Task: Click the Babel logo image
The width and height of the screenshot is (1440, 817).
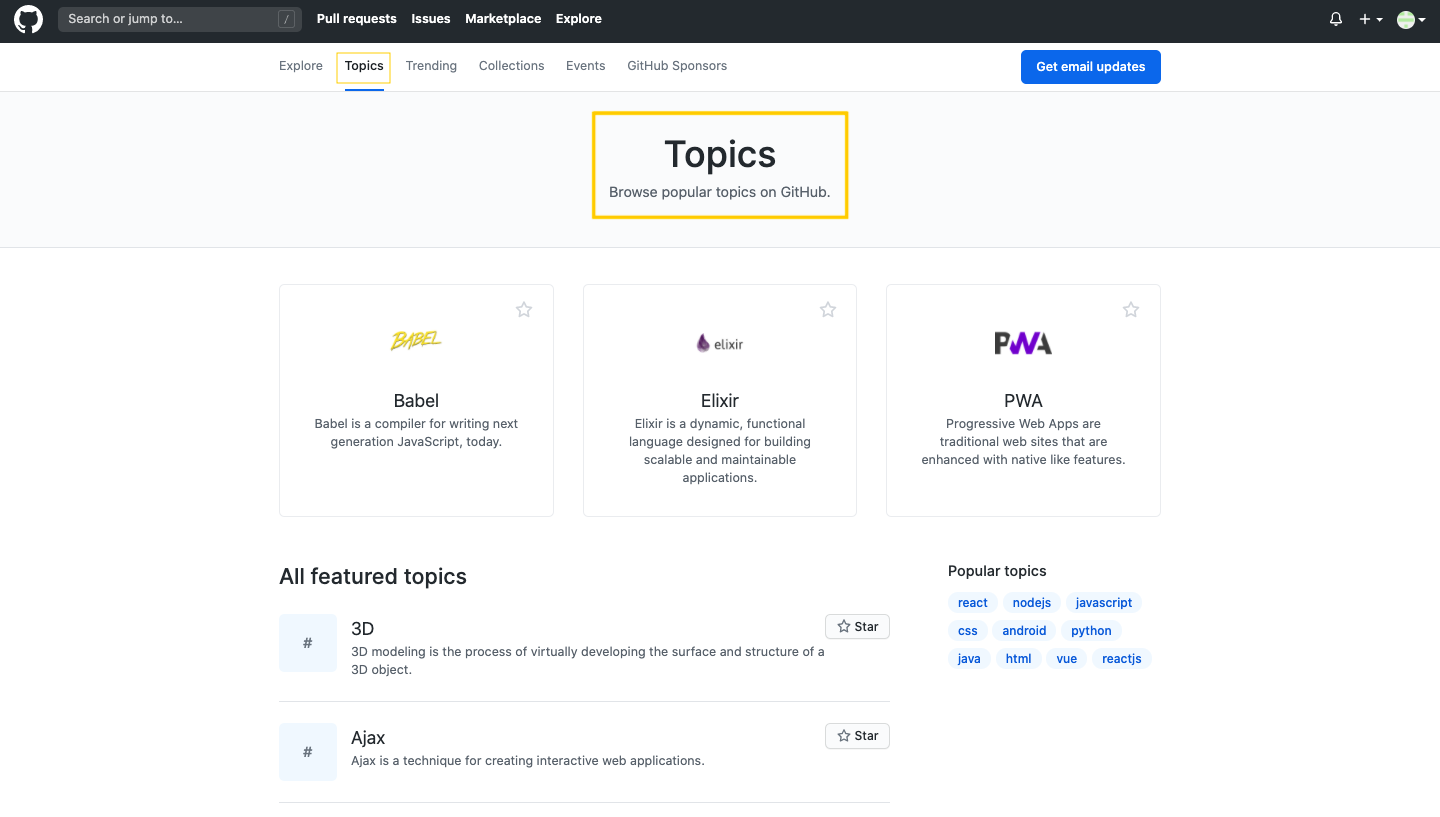Action: coord(416,342)
